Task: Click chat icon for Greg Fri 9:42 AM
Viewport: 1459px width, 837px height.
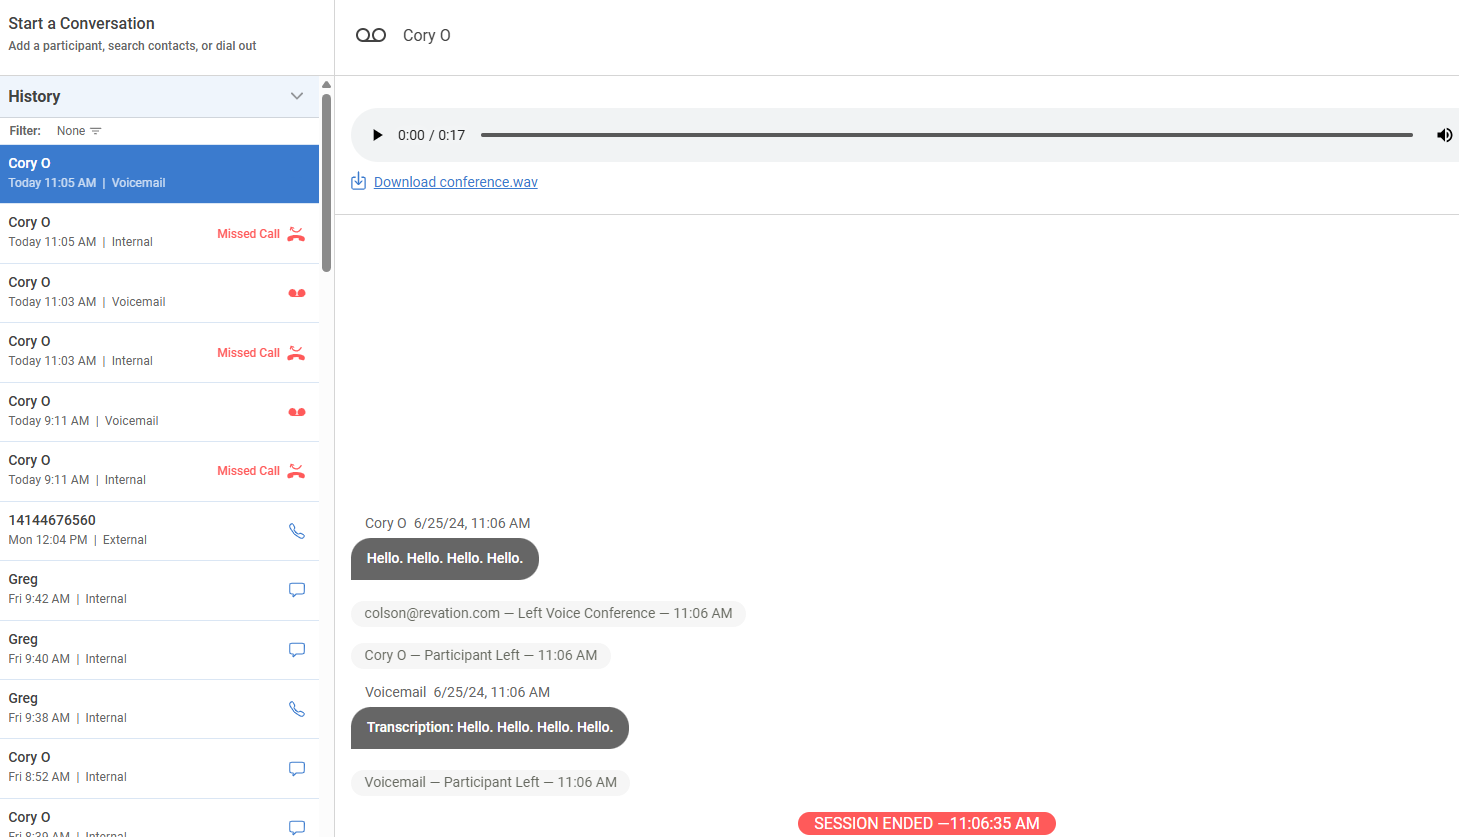Action: [297, 590]
